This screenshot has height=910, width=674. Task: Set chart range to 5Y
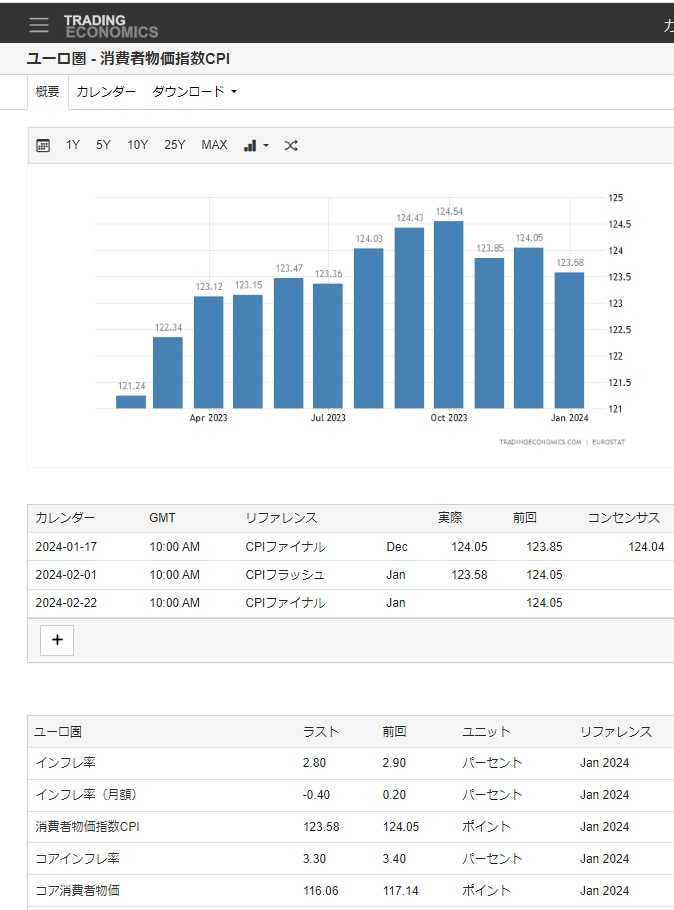[103, 146]
